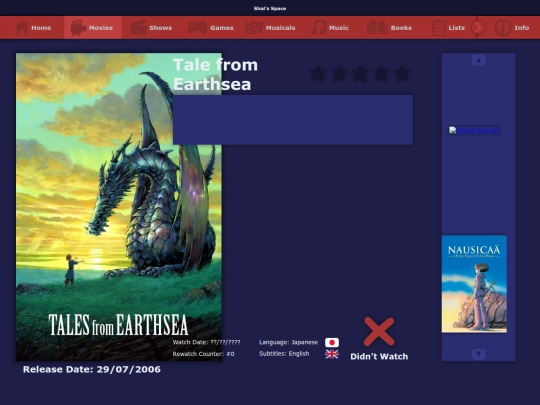
Task: Open the Lists menu label
Action: click(457, 28)
